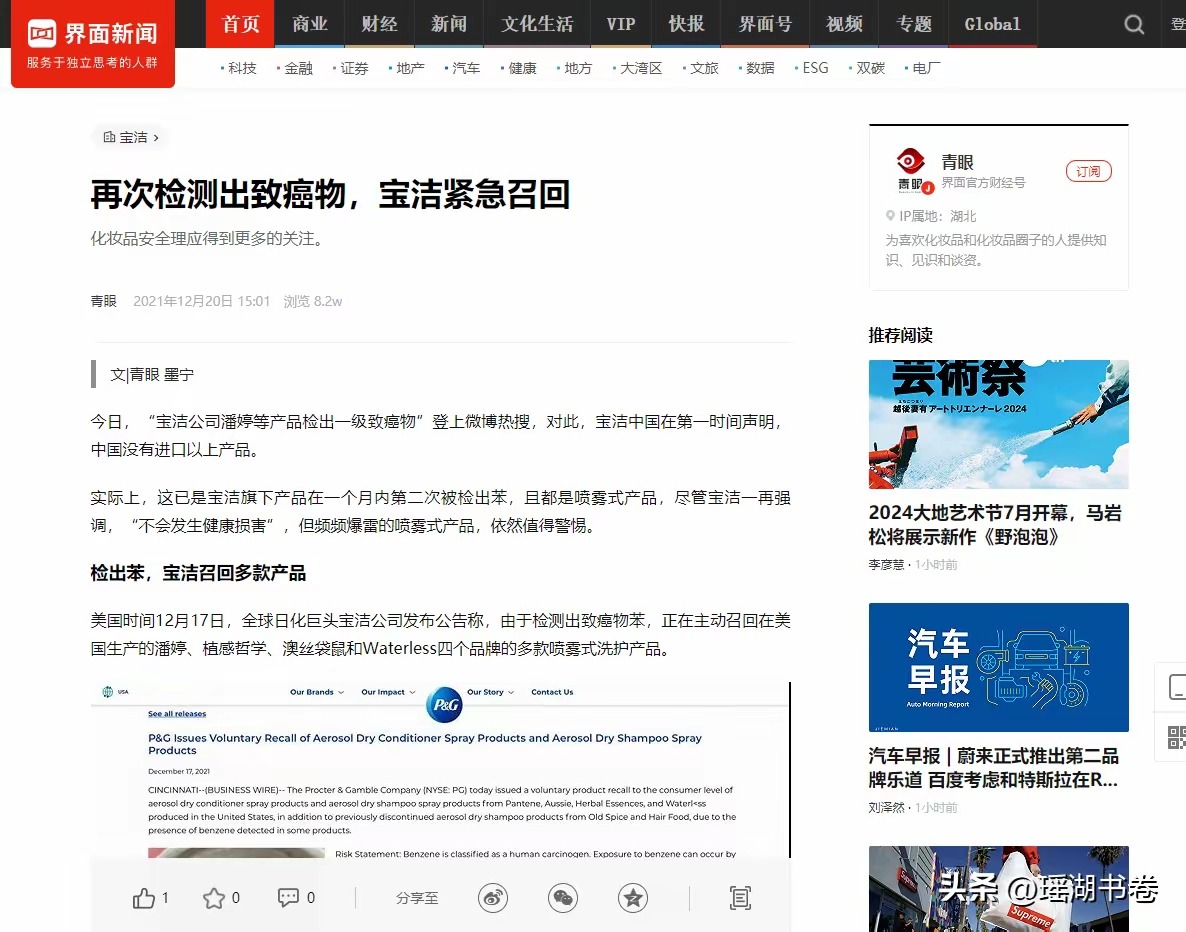Click author 刘泽然

(886, 807)
